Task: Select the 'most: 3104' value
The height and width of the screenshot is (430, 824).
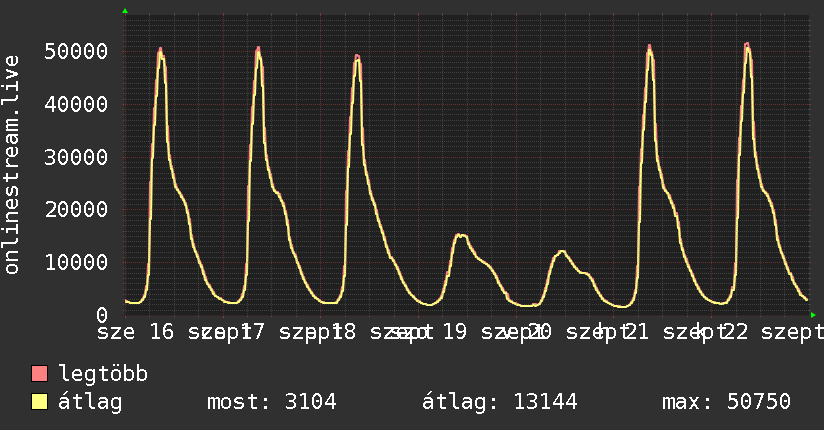Action: pos(272,402)
